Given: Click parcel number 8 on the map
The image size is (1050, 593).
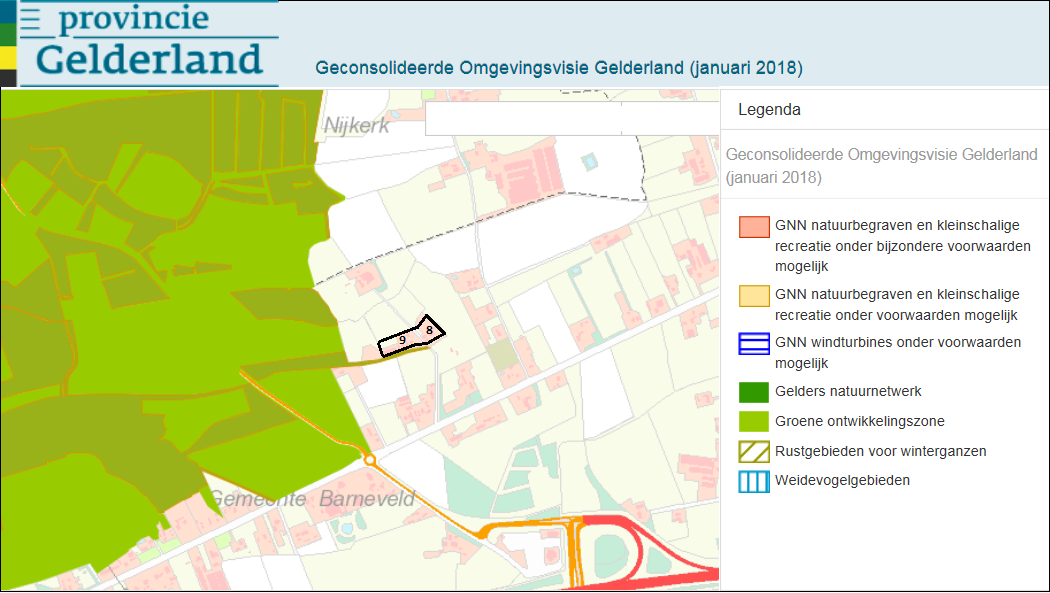Looking at the screenshot, I should 429,329.
